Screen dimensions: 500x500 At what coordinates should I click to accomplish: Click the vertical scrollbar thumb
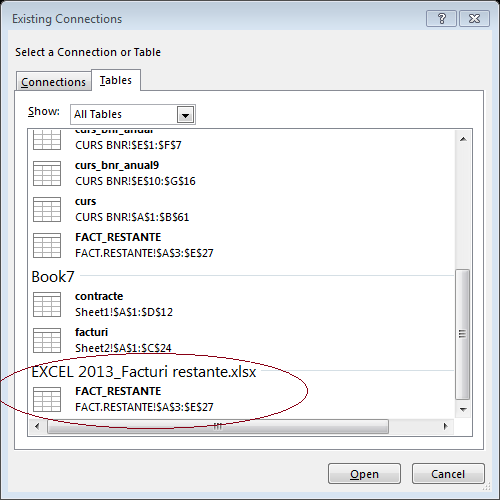[x=462, y=334]
